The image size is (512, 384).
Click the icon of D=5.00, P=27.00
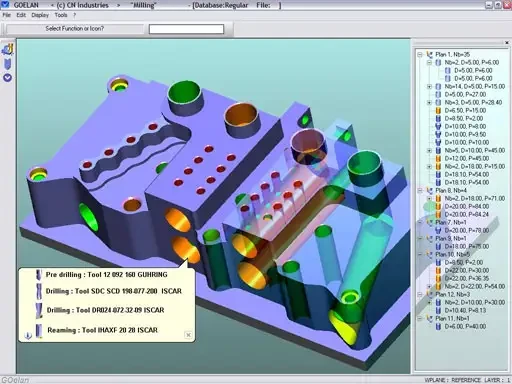[438, 94]
